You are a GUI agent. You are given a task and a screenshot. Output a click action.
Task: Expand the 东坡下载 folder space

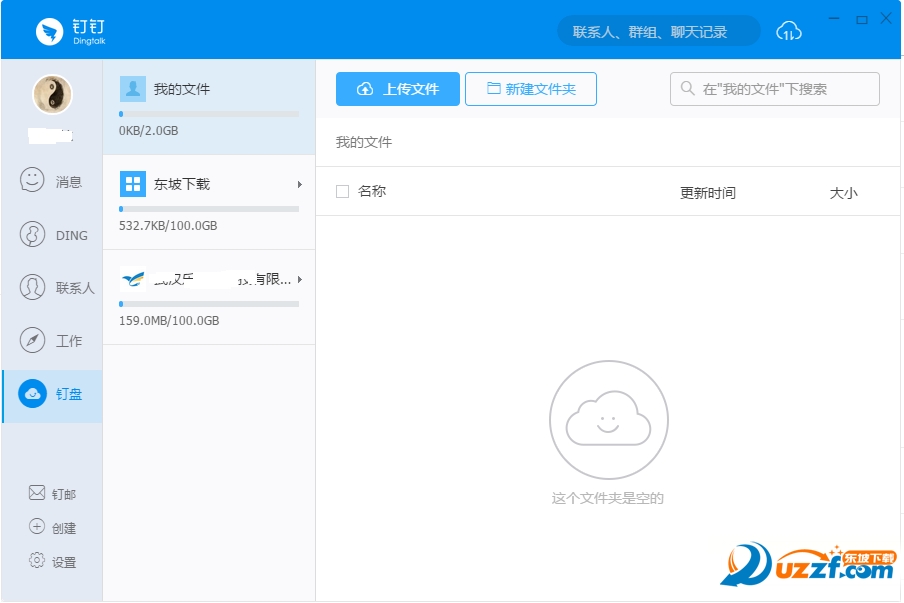[298, 184]
